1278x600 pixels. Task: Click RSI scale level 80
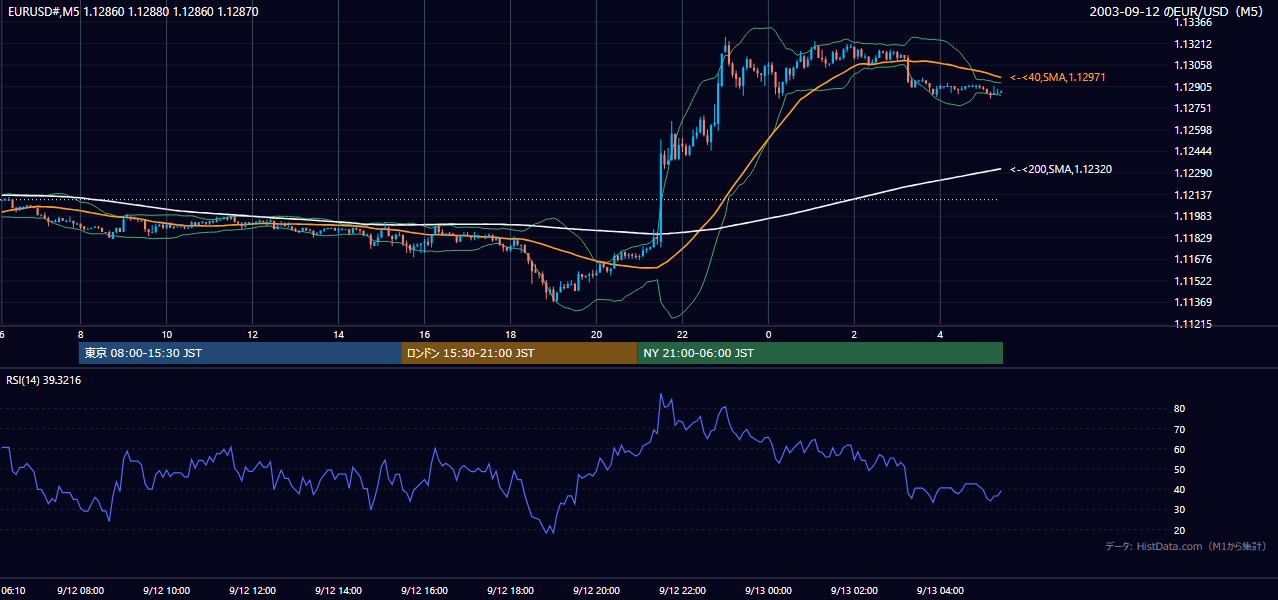click(1180, 409)
